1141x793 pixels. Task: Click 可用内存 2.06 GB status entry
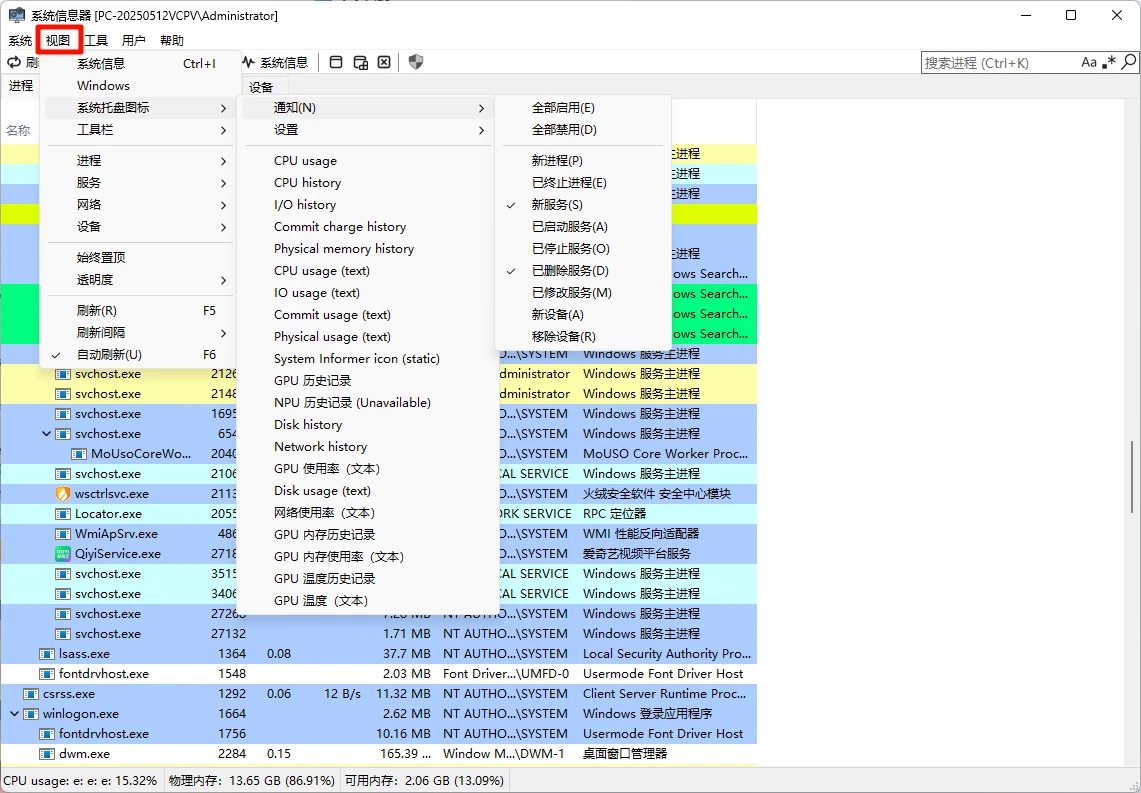pyautogui.click(x=424, y=781)
